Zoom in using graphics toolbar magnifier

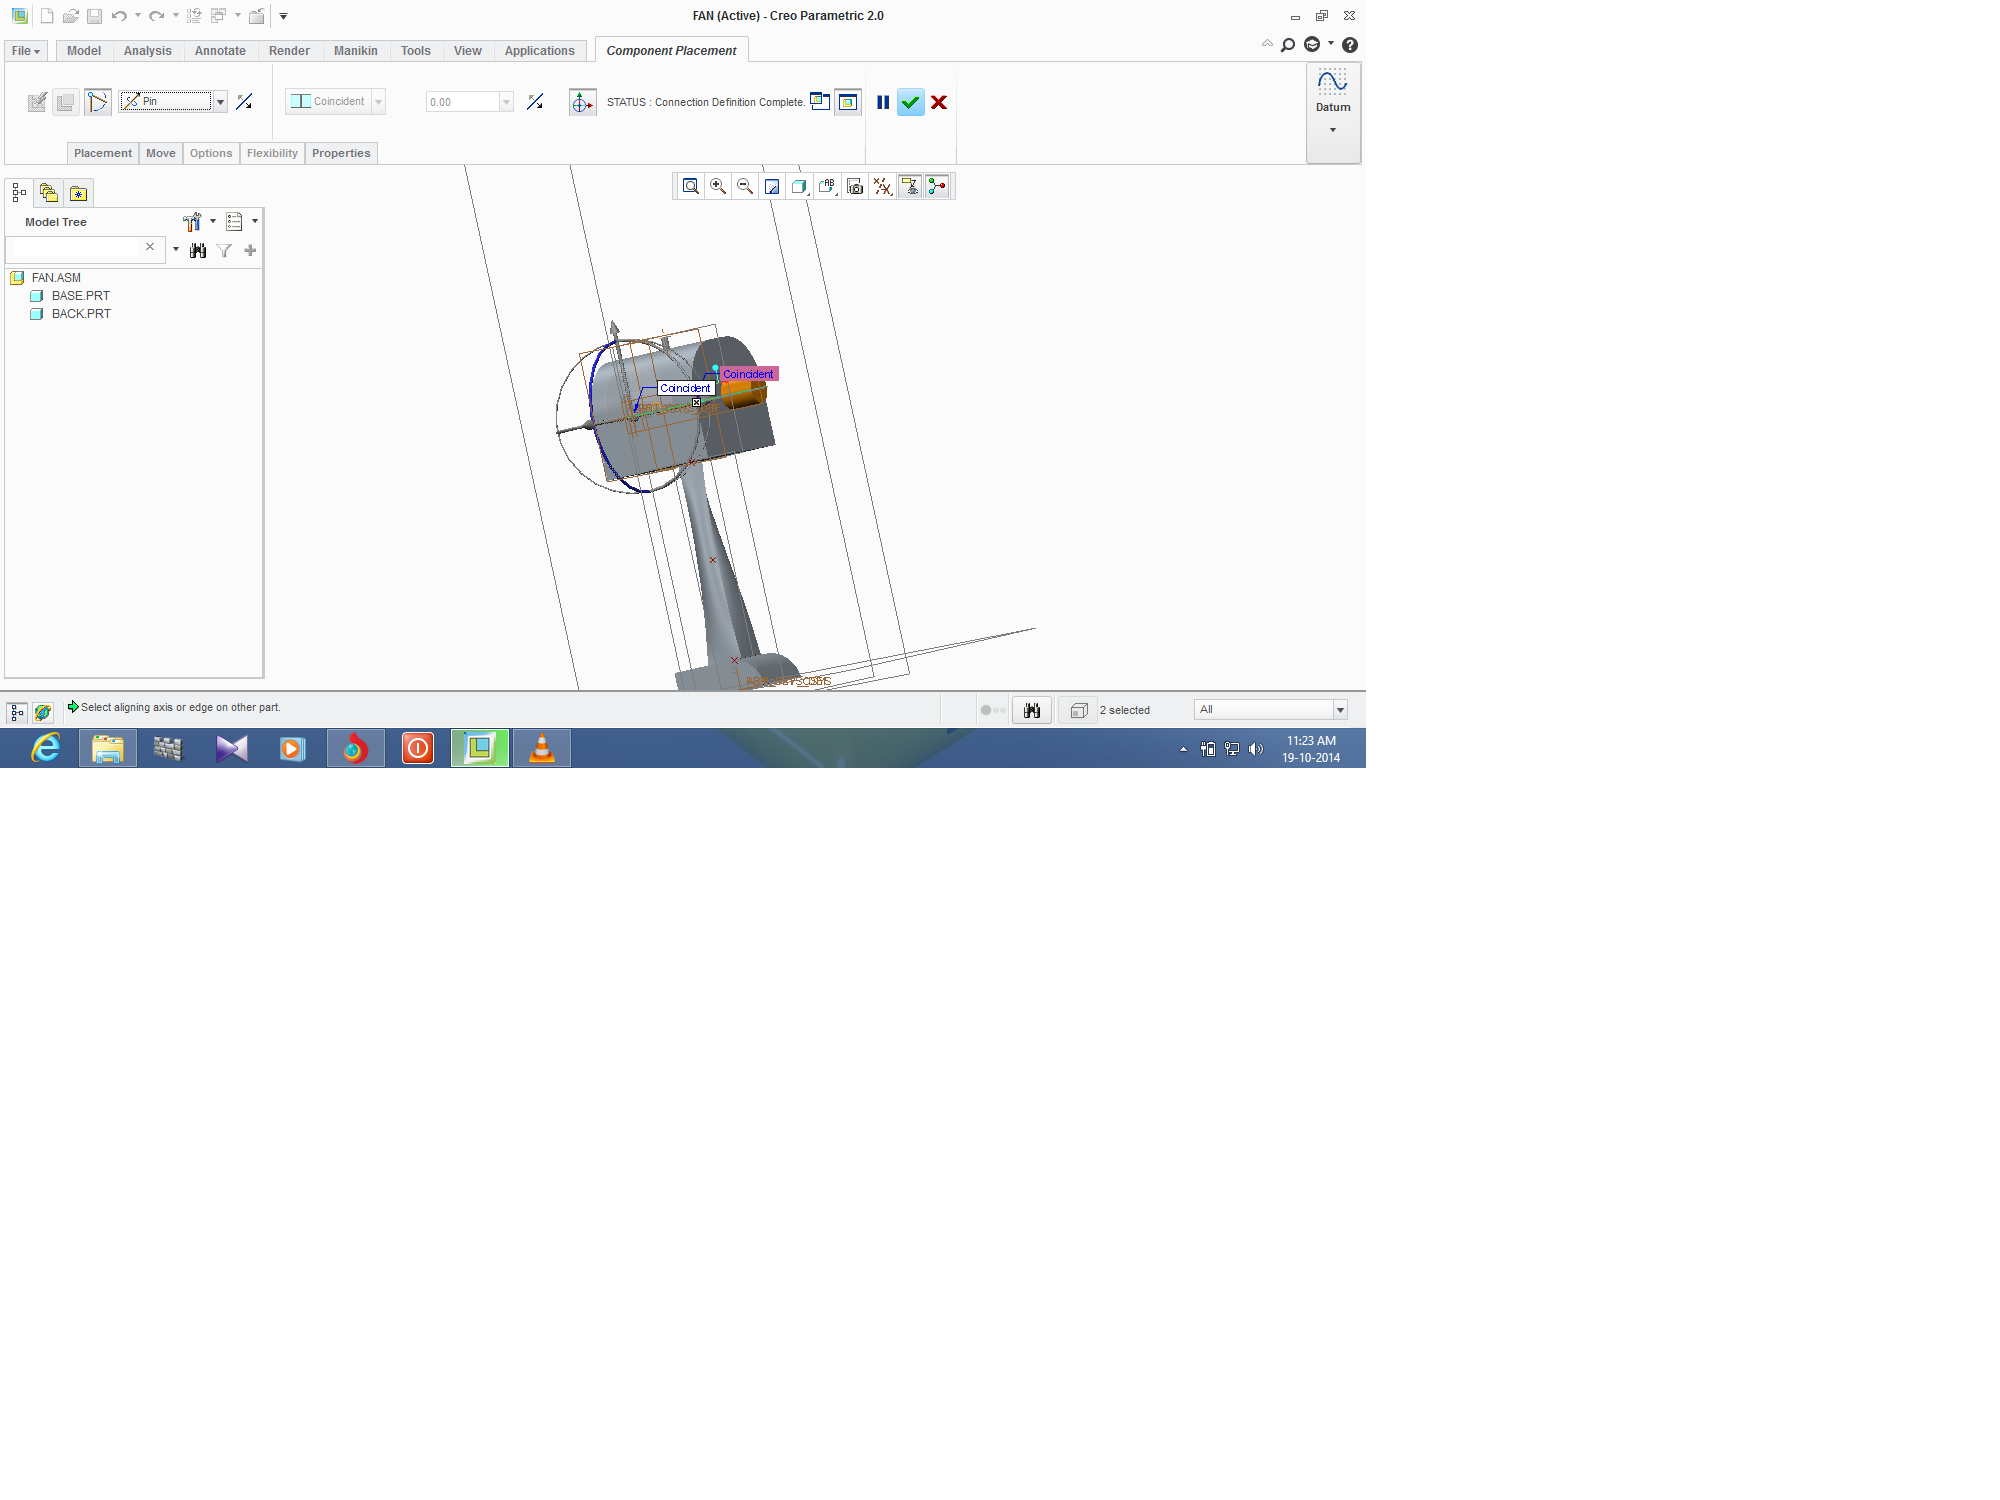(x=718, y=186)
